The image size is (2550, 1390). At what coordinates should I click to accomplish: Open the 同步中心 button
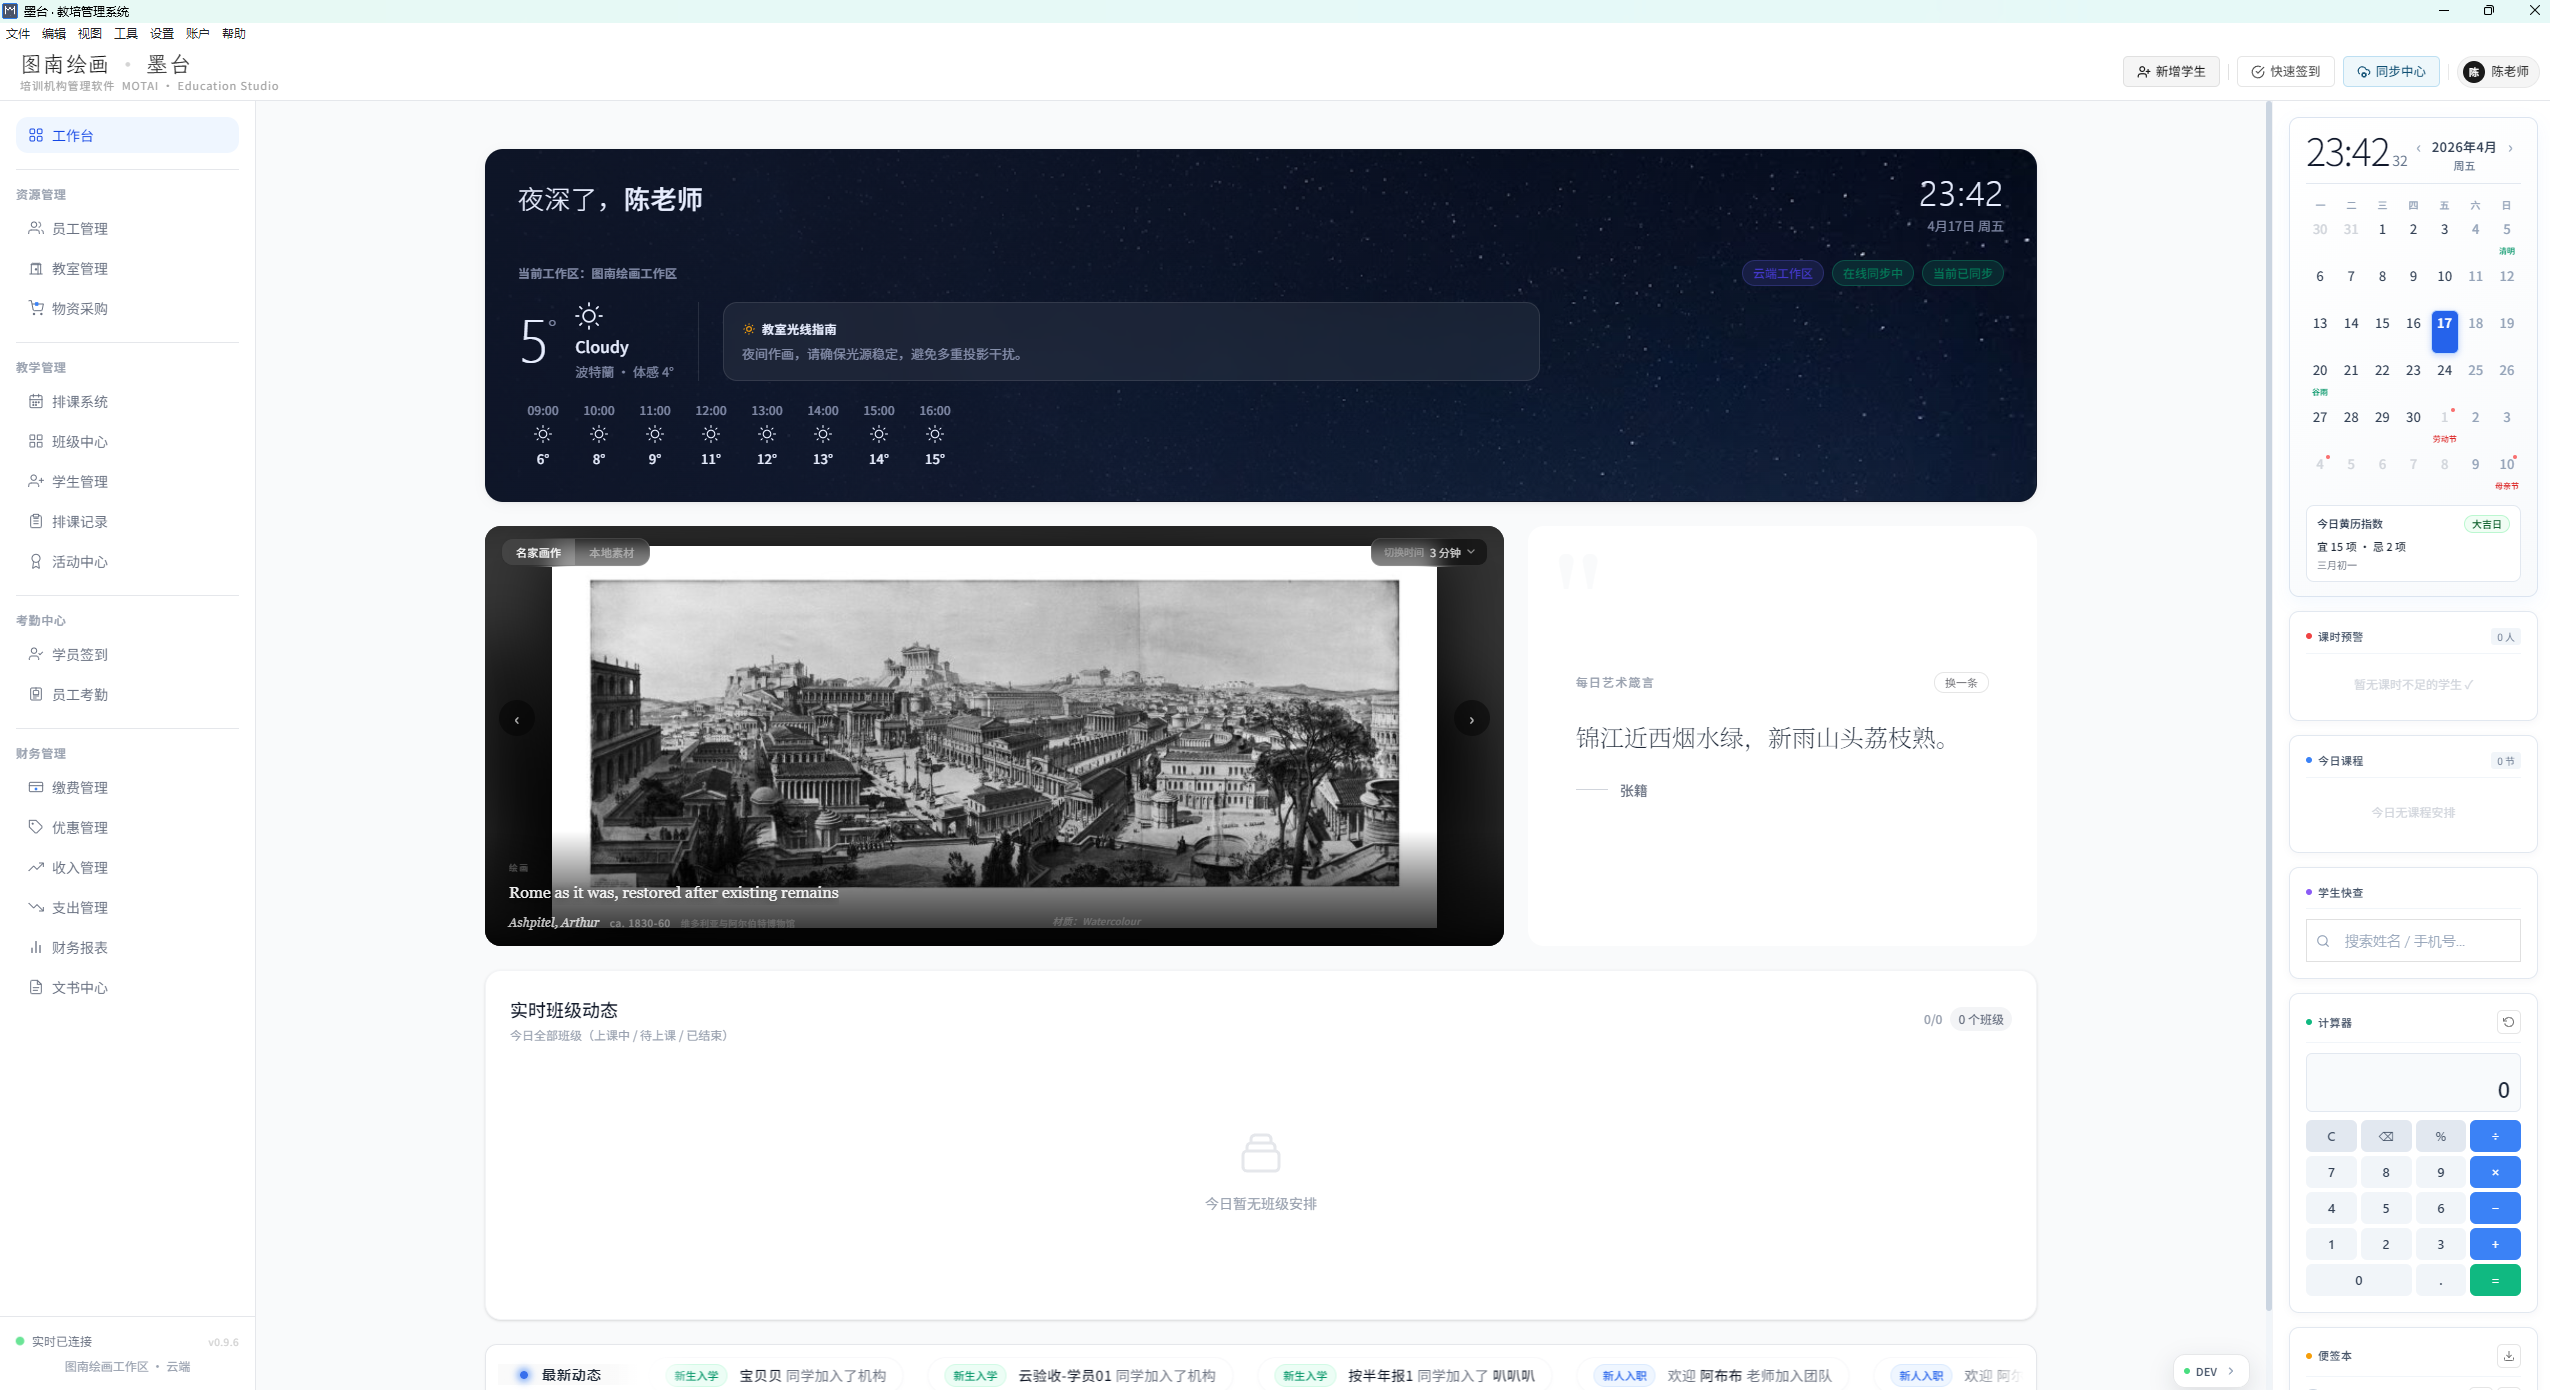click(2391, 72)
